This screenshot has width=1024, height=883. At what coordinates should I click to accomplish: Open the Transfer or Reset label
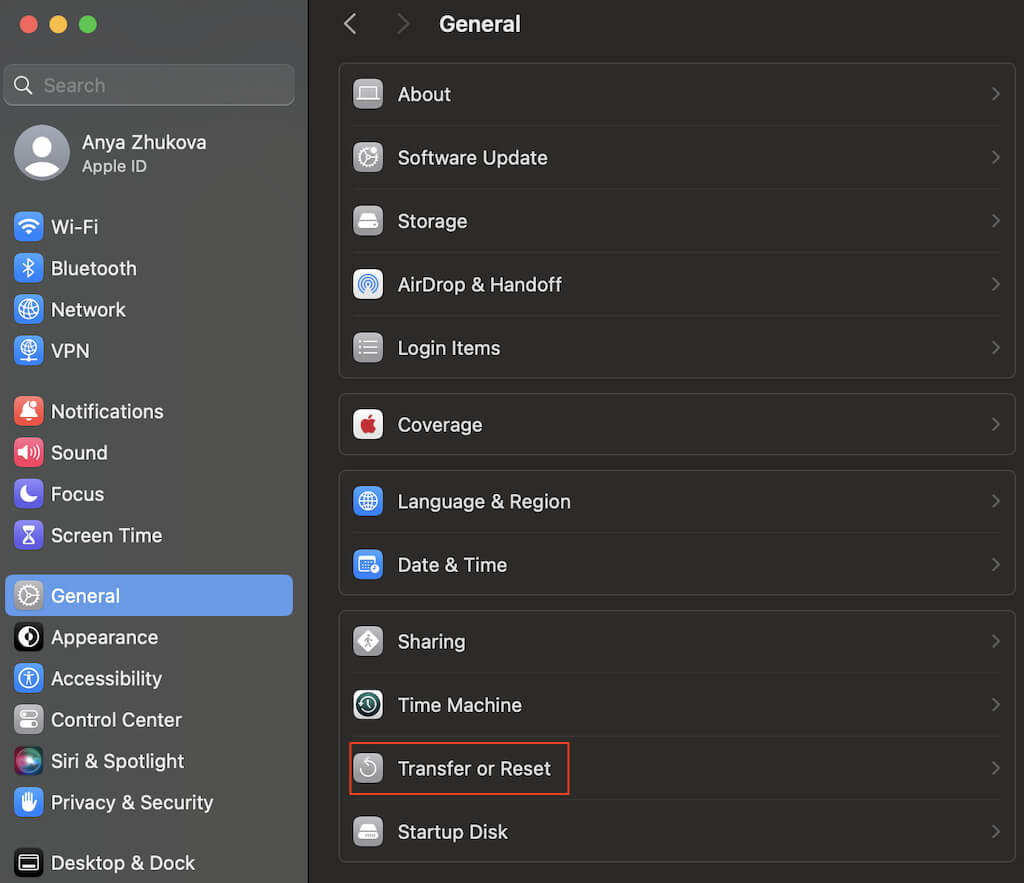point(474,769)
